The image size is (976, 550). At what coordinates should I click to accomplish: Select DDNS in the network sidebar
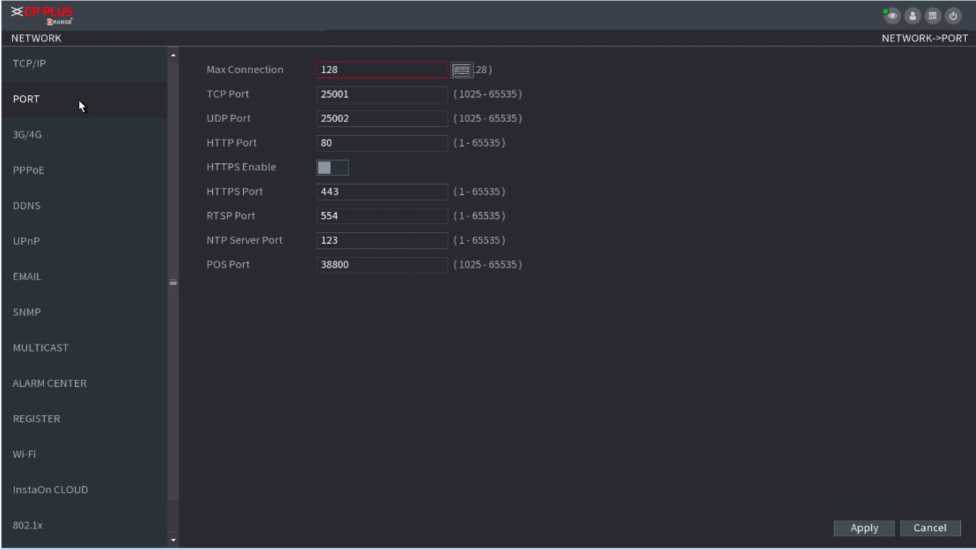click(27, 206)
